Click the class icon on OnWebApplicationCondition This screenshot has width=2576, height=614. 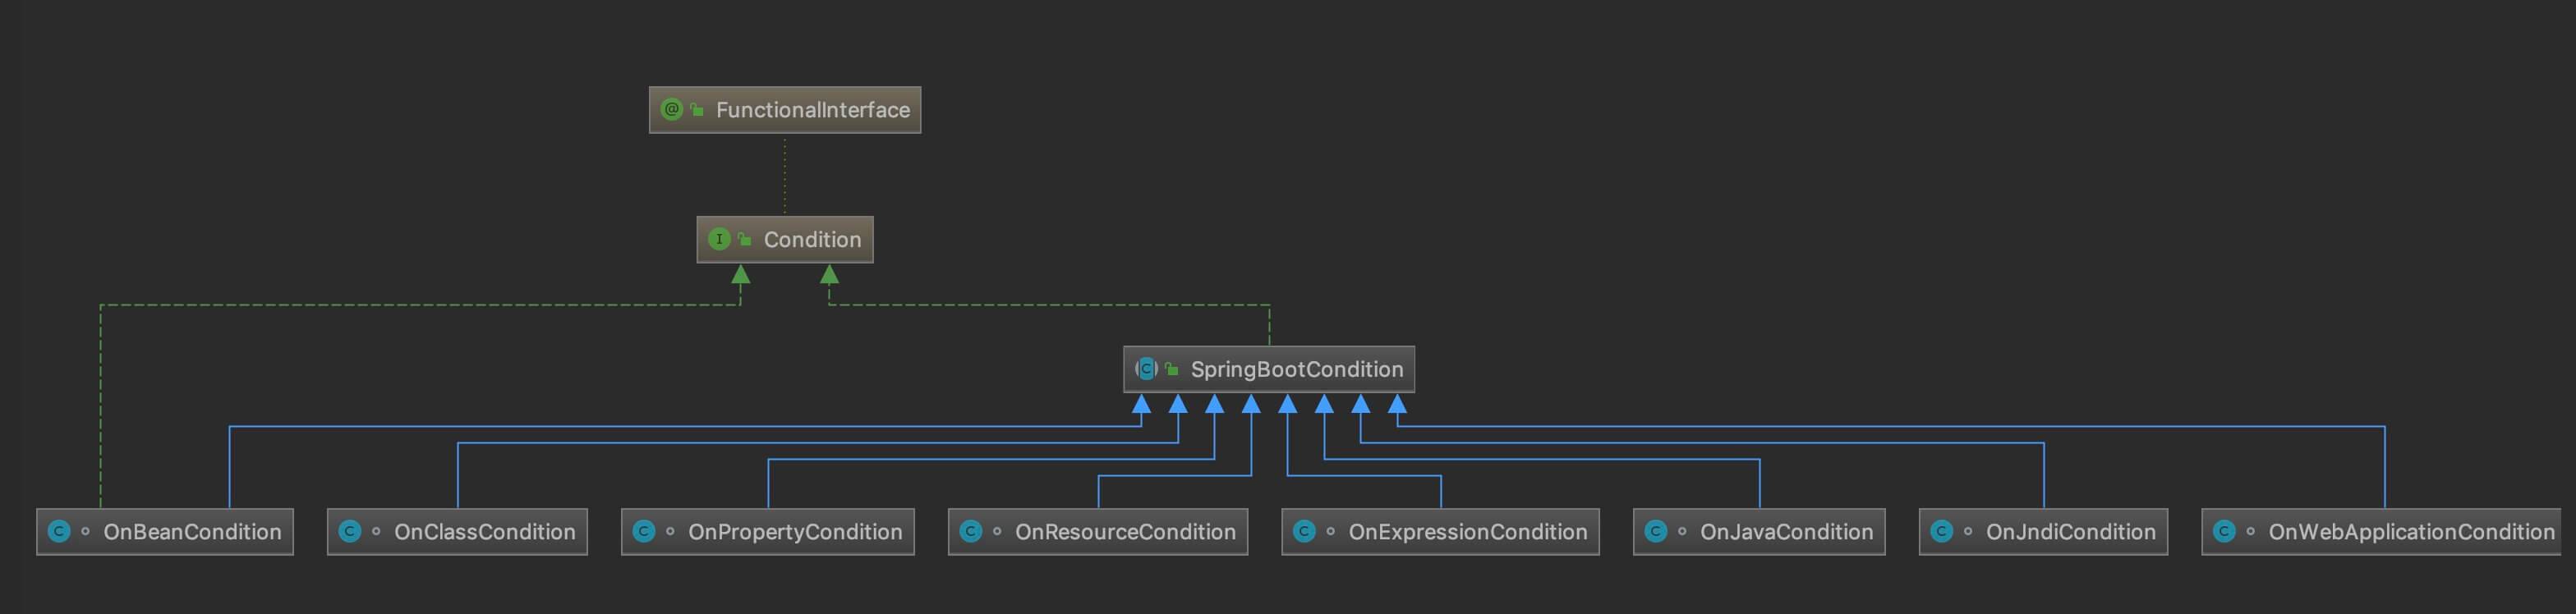tap(2224, 531)
